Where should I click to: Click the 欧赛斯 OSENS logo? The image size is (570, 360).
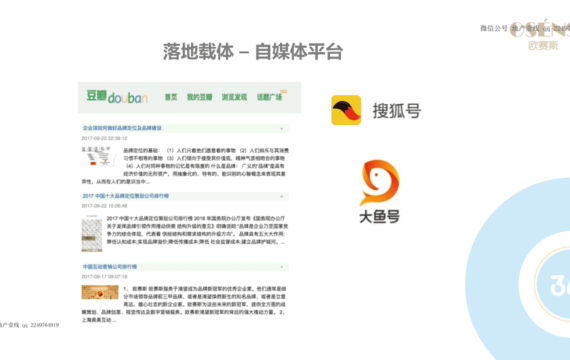(x=542, y=35)
